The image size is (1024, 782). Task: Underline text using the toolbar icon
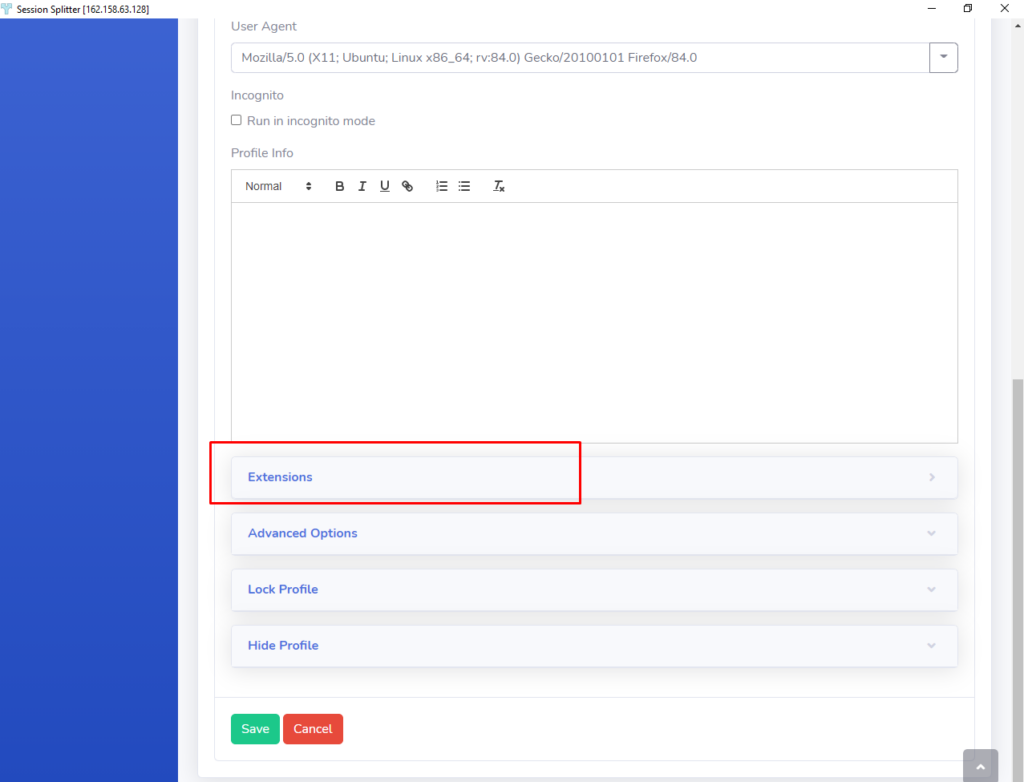click(x=384, y=187)
